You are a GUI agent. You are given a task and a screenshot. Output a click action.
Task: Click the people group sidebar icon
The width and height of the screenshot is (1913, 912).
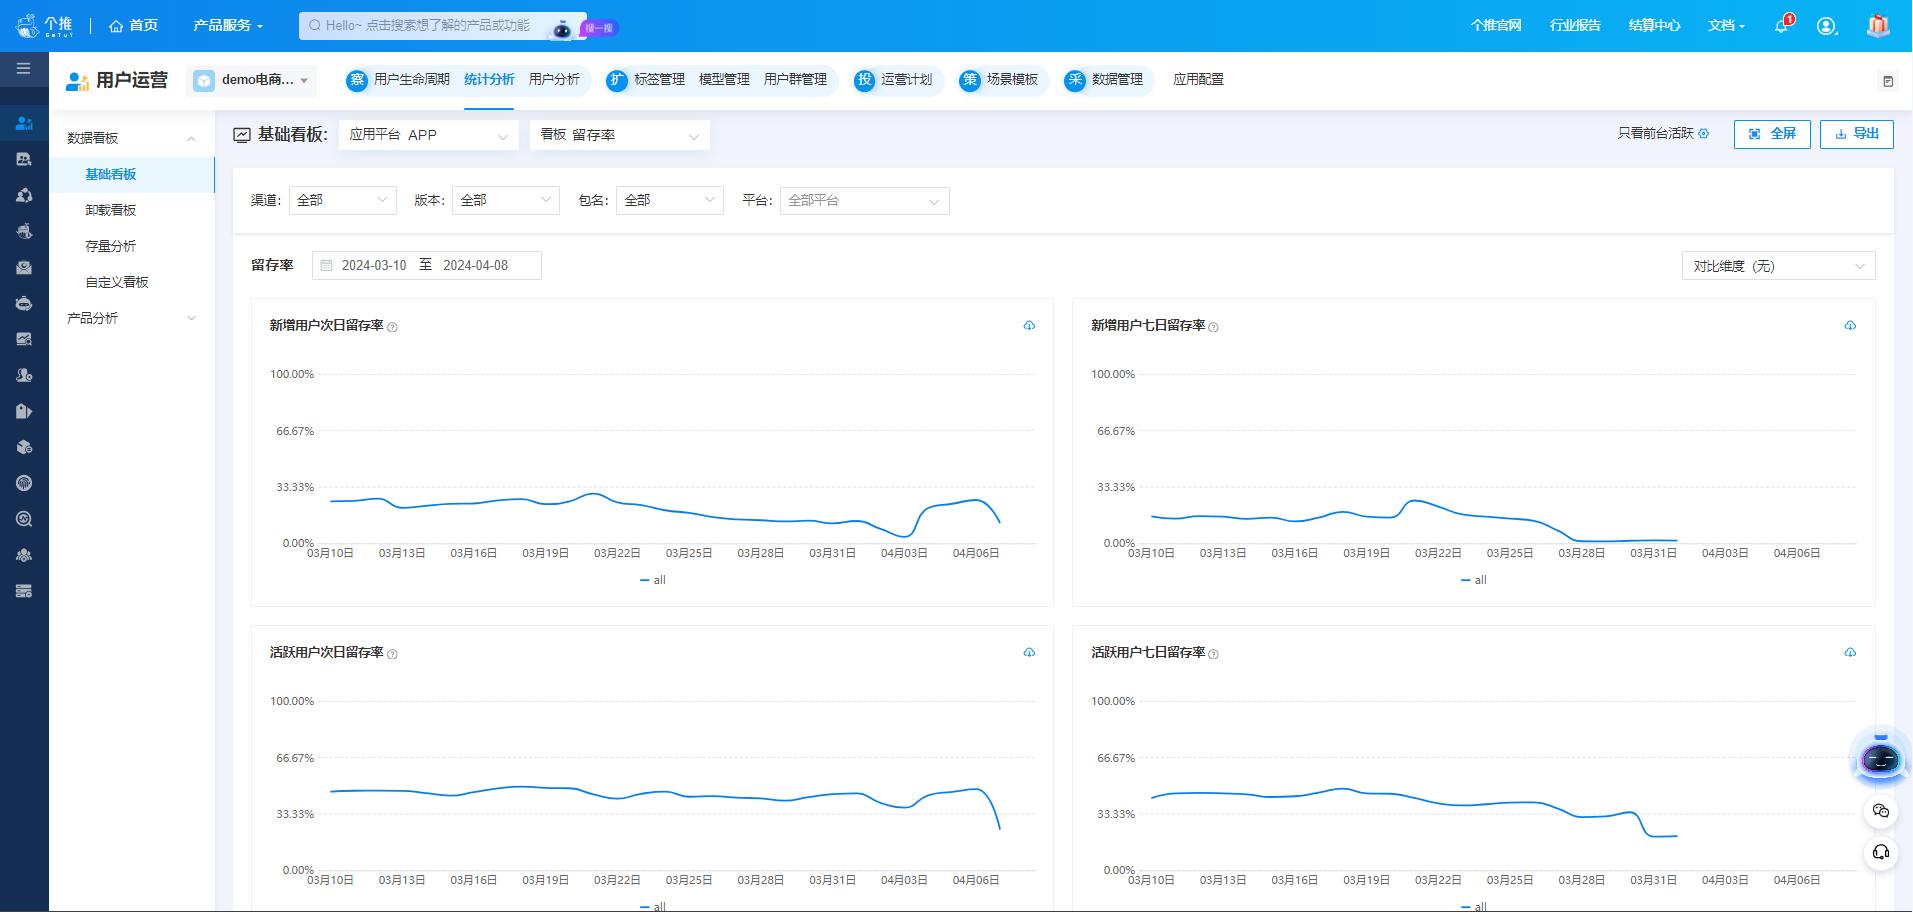coord(24,555)
